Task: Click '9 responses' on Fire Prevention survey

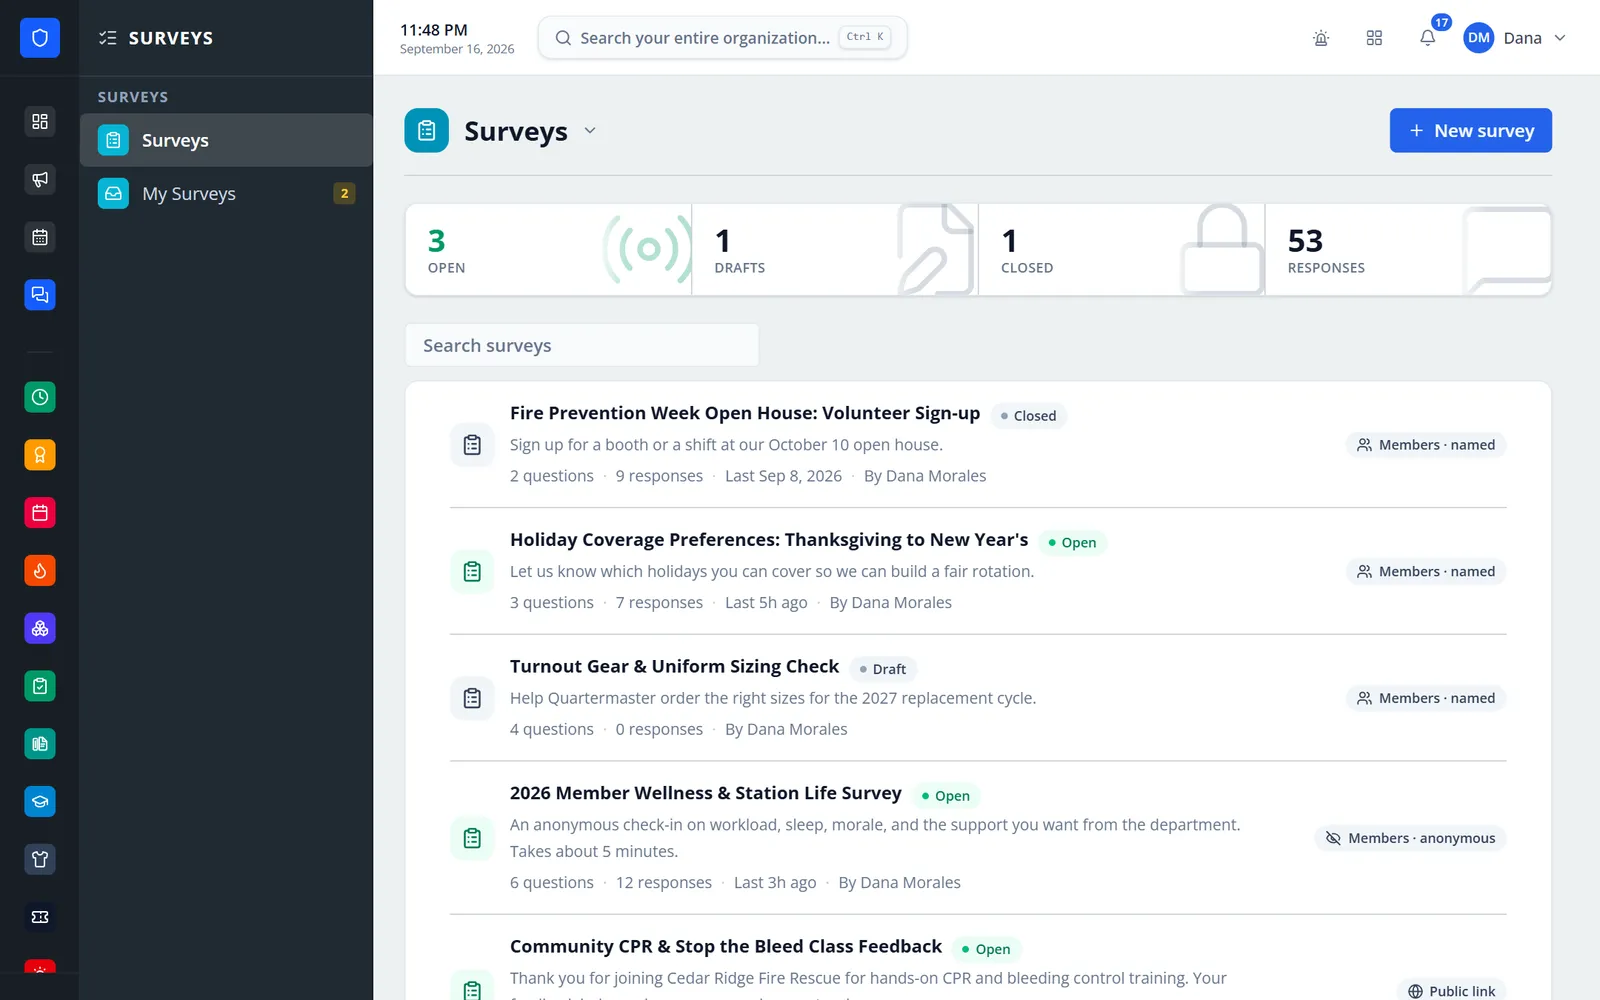Action: [x=659, y=476]
